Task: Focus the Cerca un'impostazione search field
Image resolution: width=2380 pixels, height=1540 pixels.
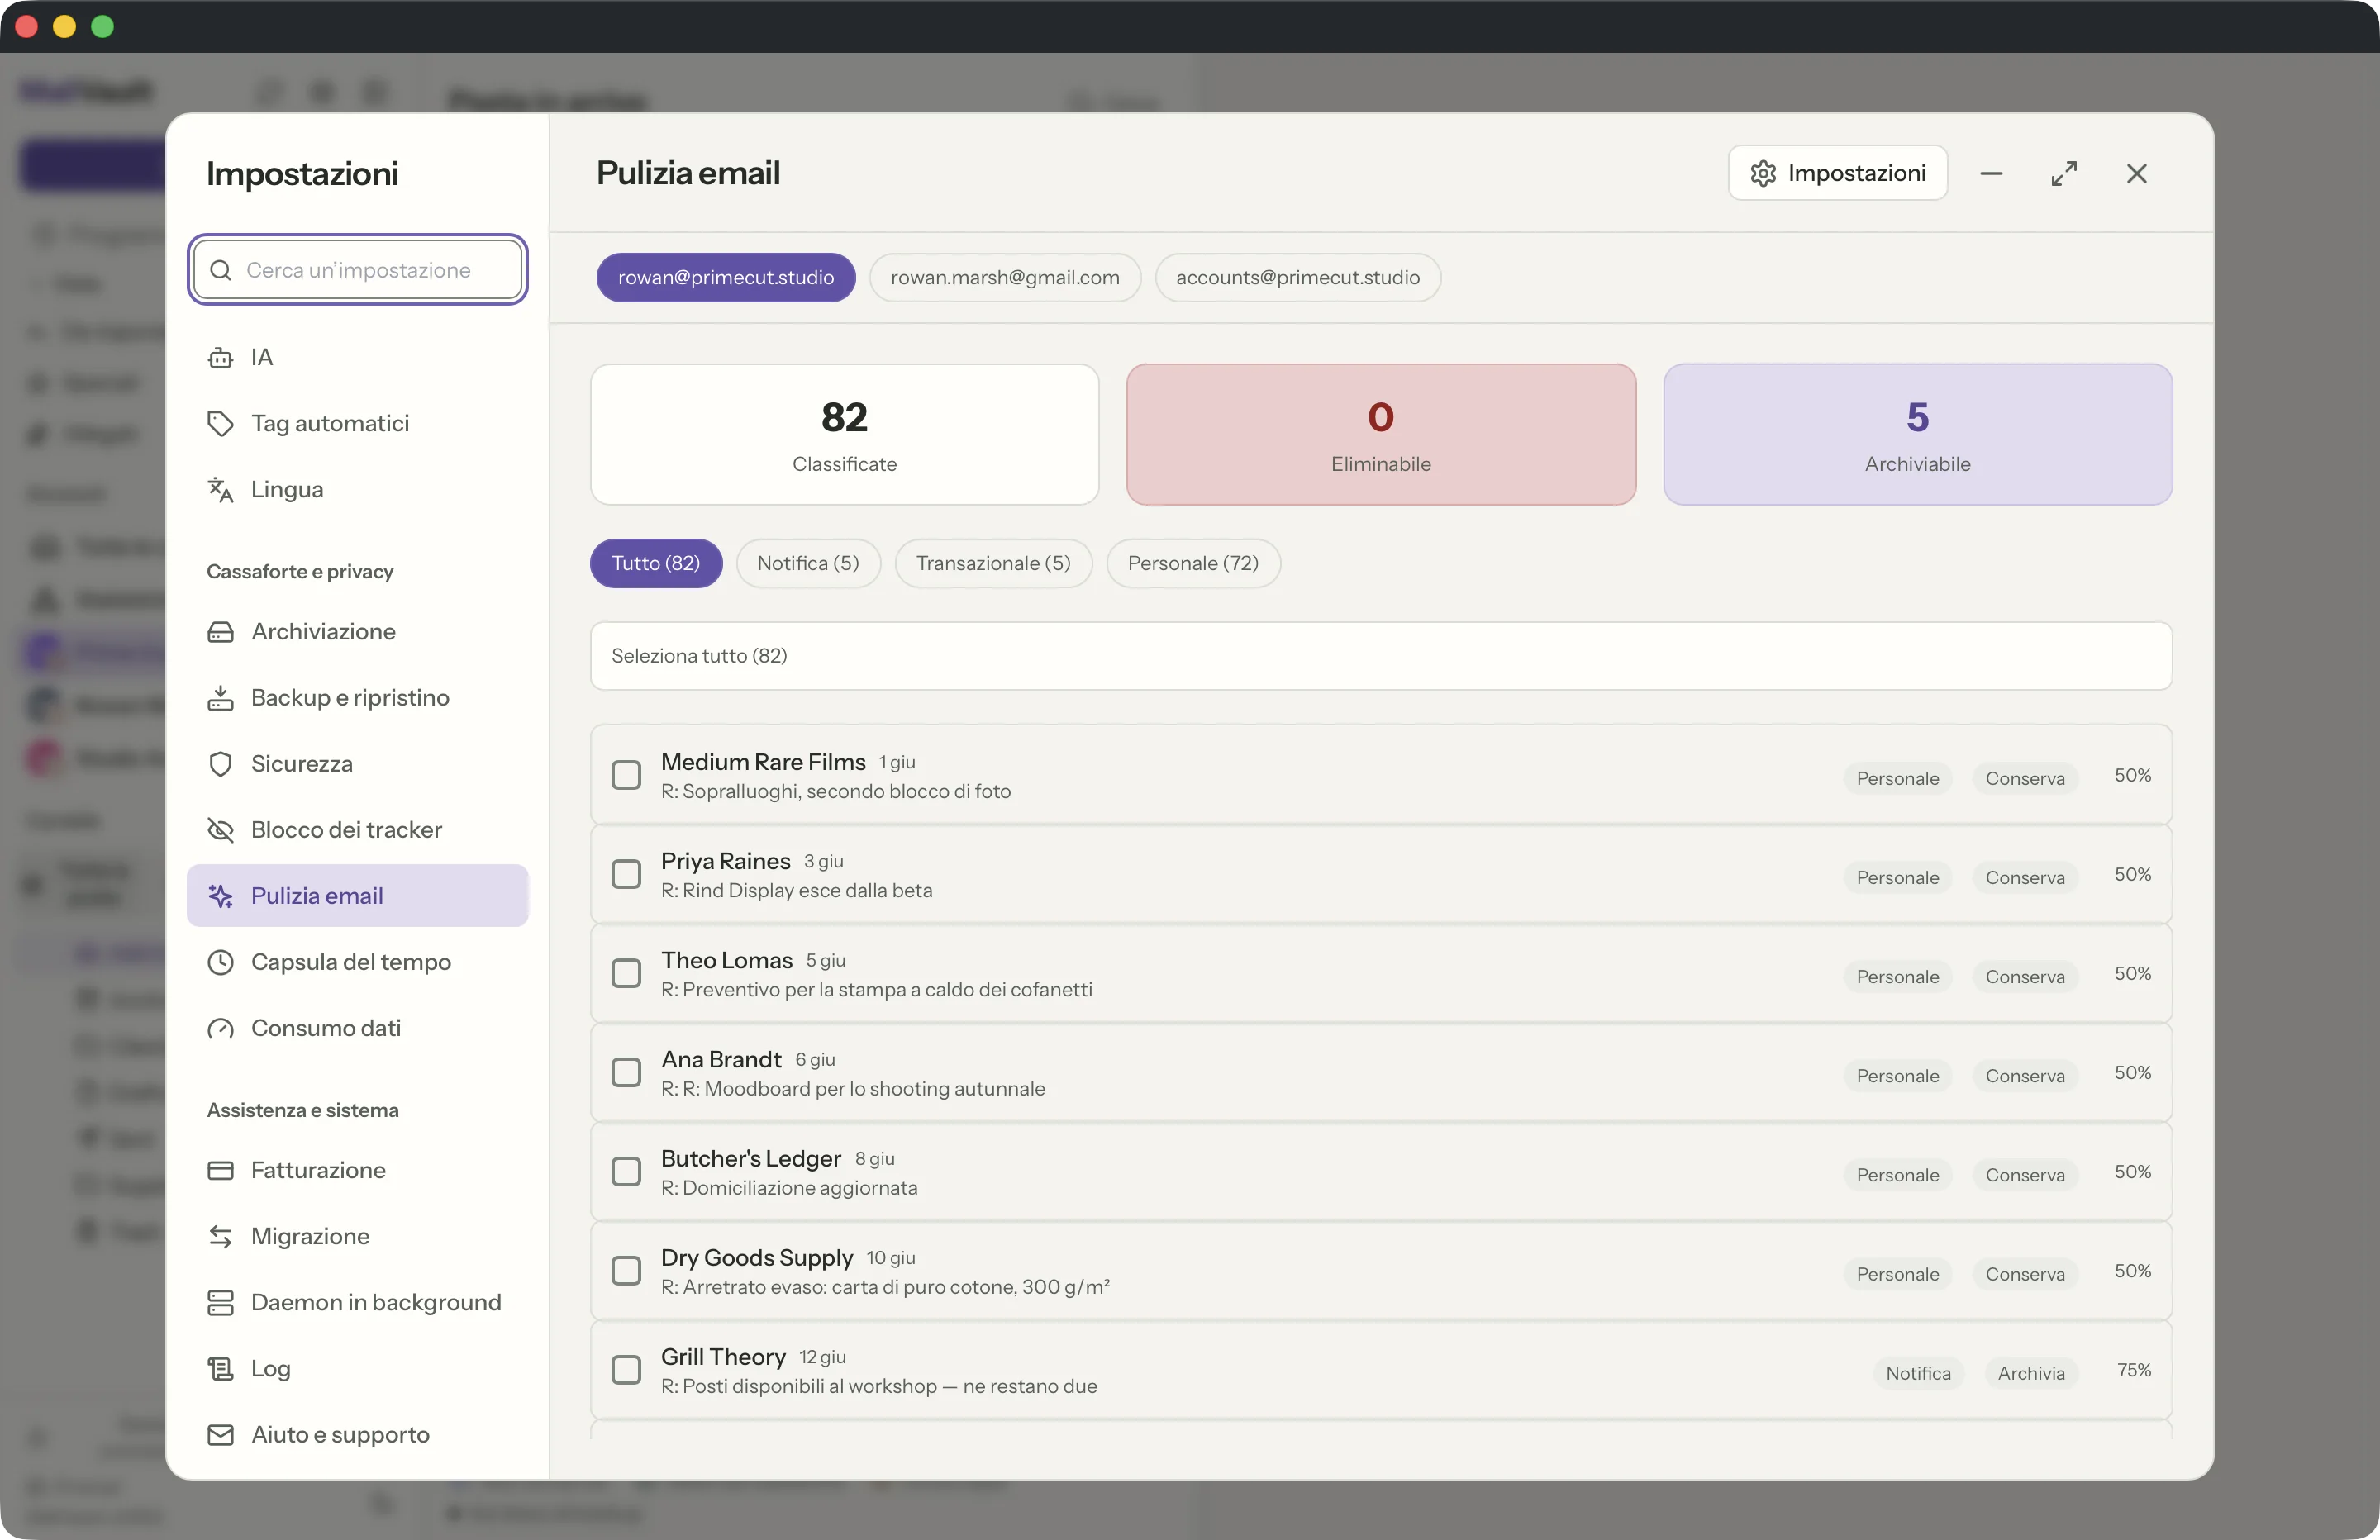Action: click(x=358, y=270)
